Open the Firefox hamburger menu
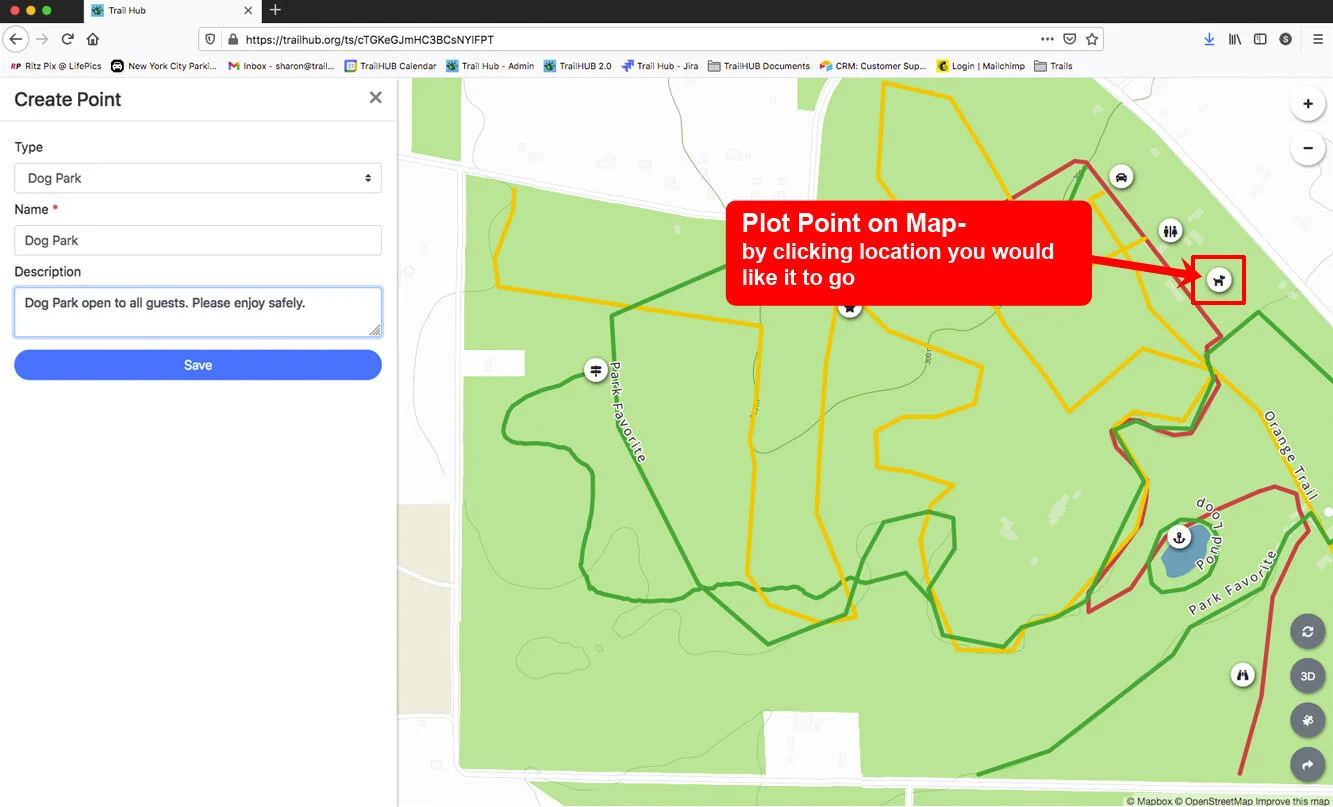 click(1317, 39)
